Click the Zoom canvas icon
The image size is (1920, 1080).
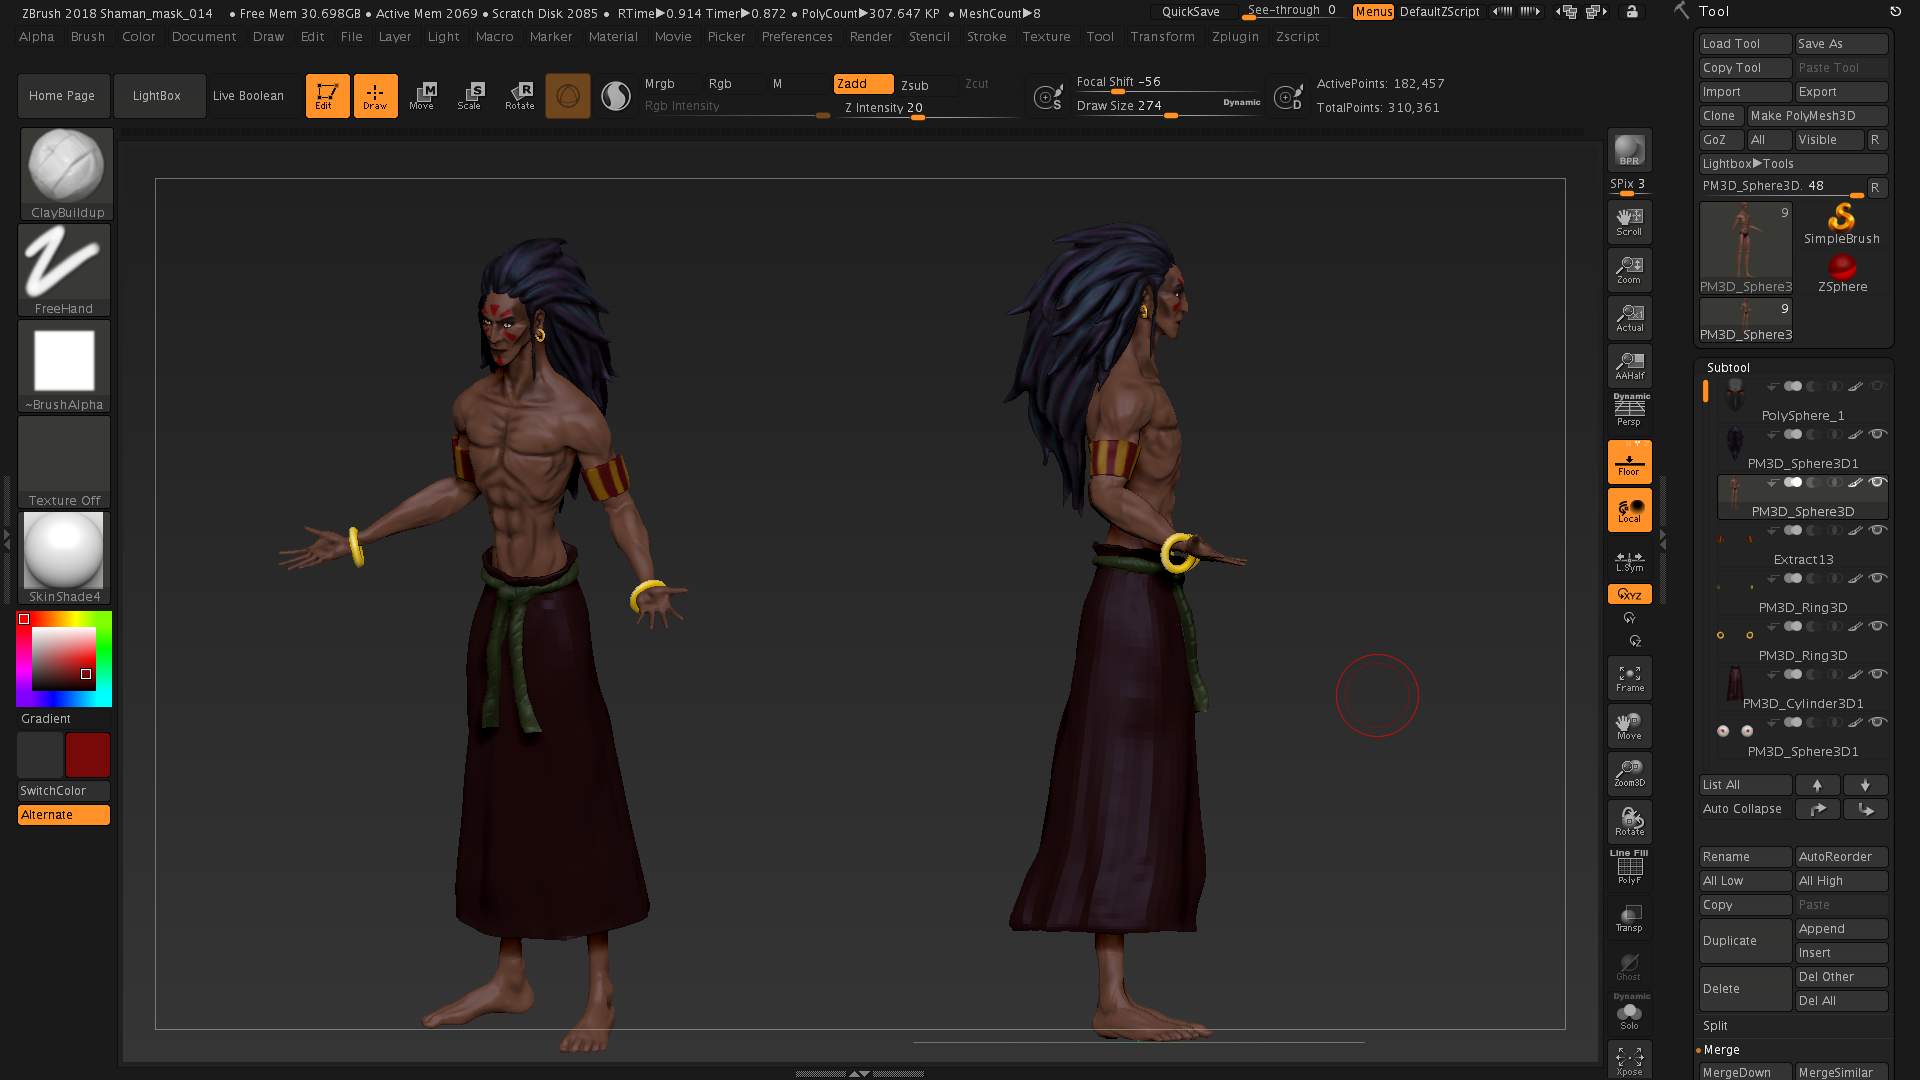pos(1629,270)
